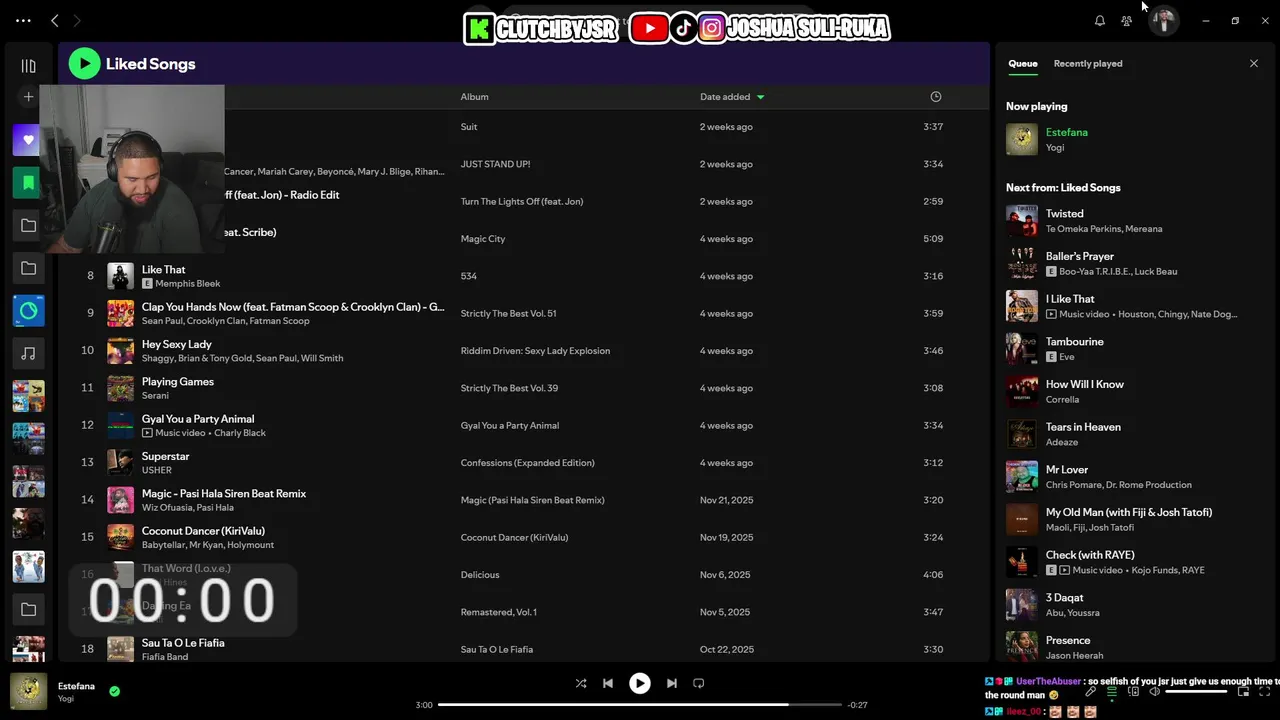Image resolution: width=1280 pixels, height=720 pixels.
Task: Click the music video icon under Check (with RAYE)
Action: click(1065, 570)
